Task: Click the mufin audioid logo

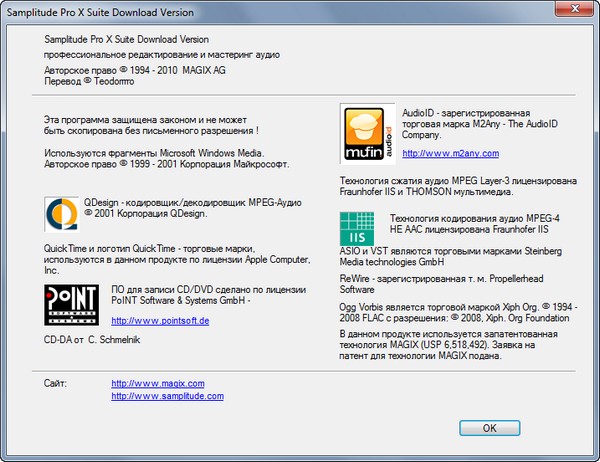Action: pos(367,134)
